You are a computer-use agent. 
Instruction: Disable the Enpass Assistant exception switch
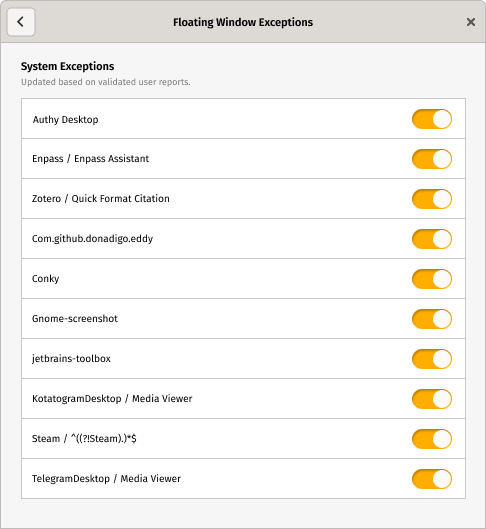pos(432,159)
